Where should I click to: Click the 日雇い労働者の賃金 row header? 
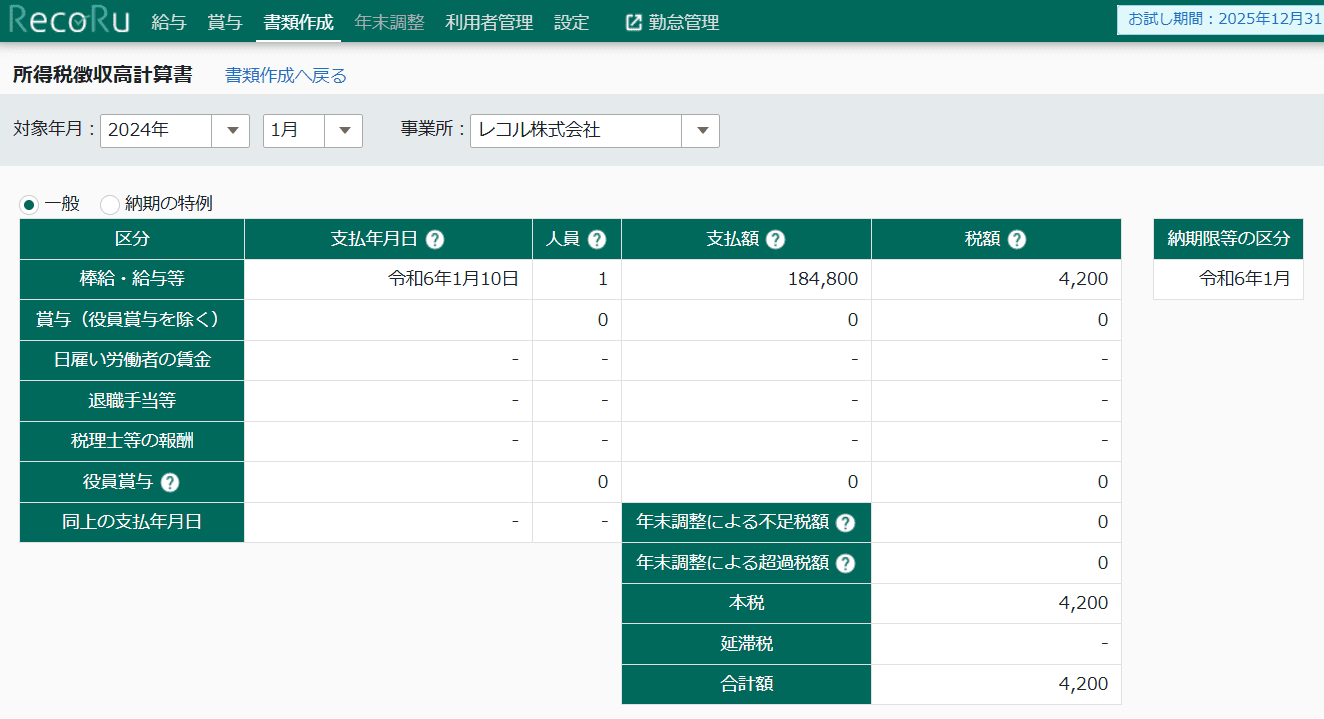tap(132, 360)
